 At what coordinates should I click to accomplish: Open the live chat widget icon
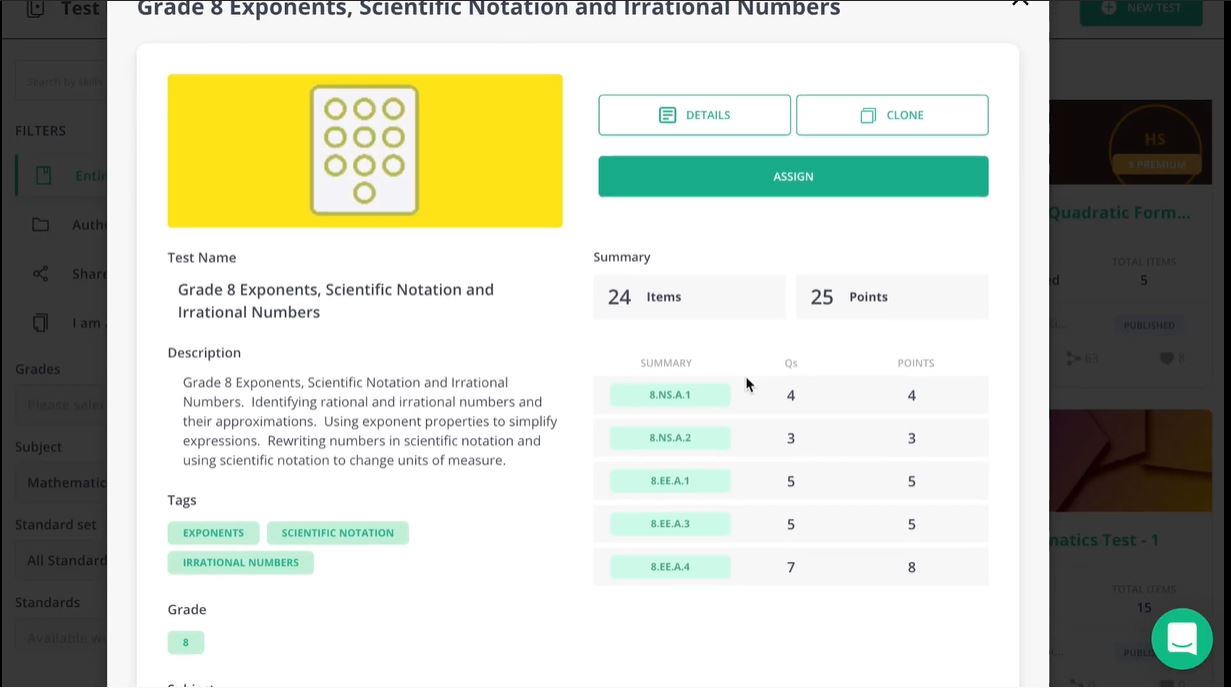point(1181,638)
